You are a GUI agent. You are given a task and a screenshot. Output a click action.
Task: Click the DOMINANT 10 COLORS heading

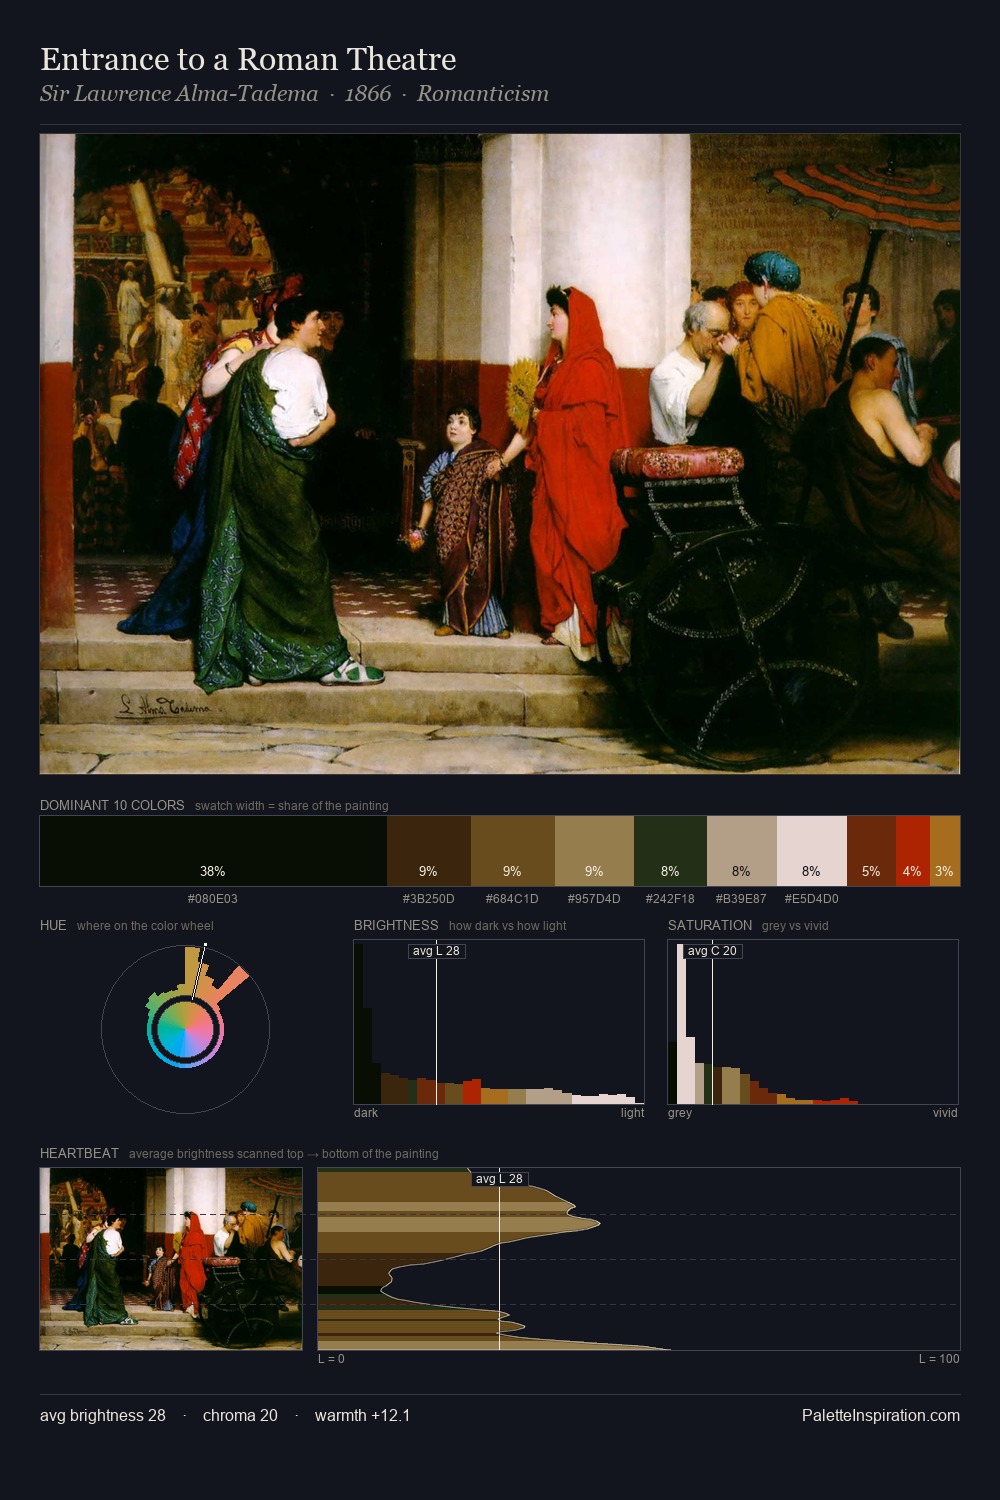[x=112, y=805]
